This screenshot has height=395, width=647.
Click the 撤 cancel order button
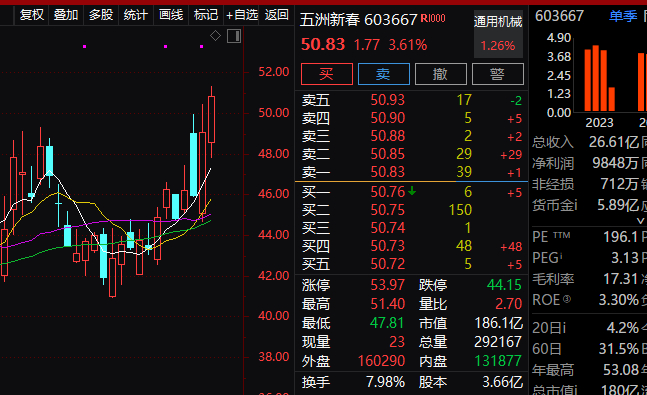(441, 74)
